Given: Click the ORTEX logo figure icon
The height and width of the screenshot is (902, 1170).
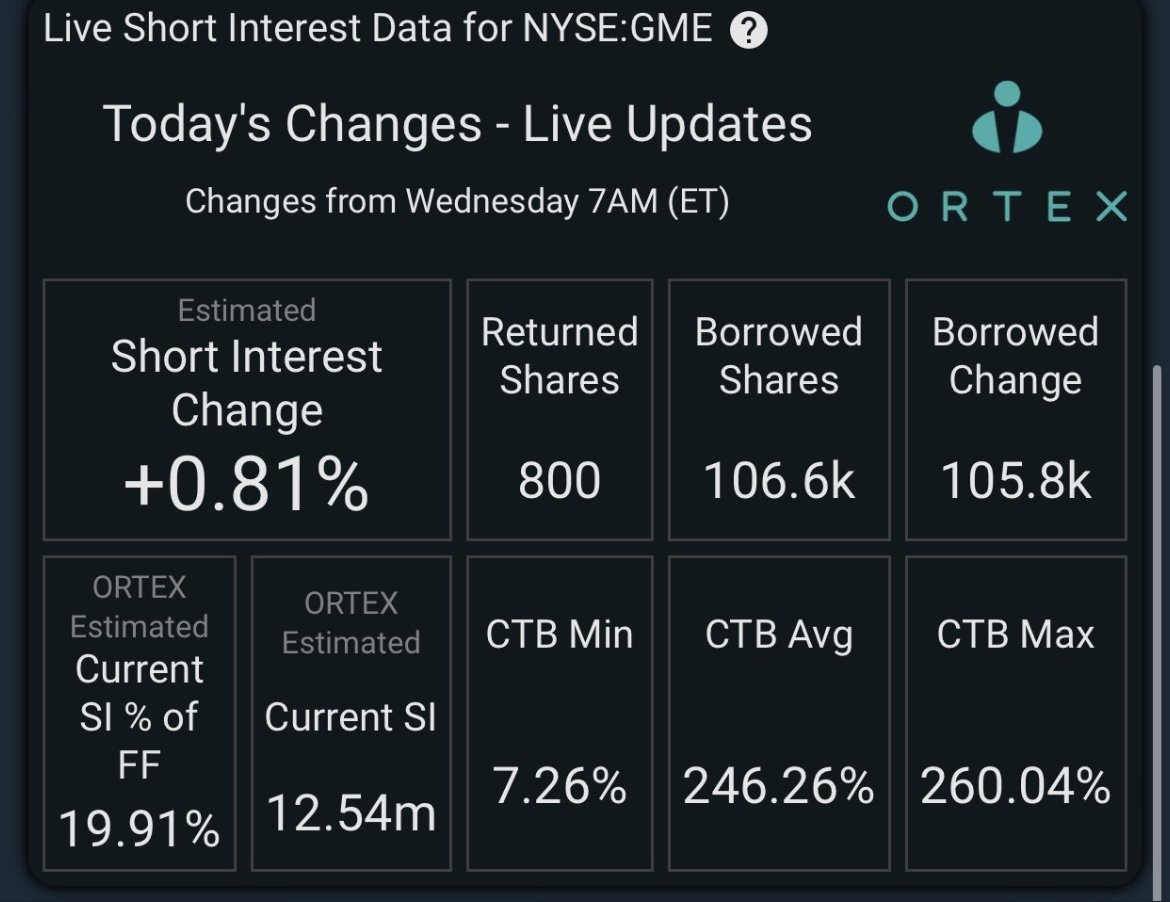Looking at the screenshot, I should (1007, 117).
